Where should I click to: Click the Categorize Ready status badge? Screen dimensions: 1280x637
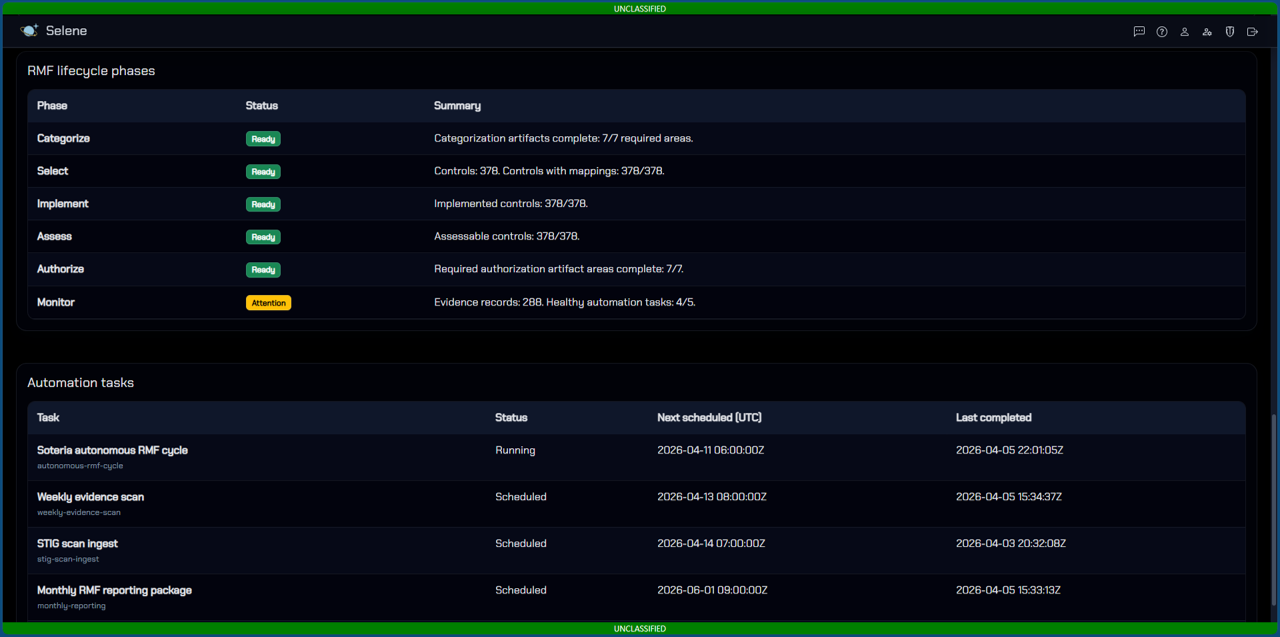point(263,139)
